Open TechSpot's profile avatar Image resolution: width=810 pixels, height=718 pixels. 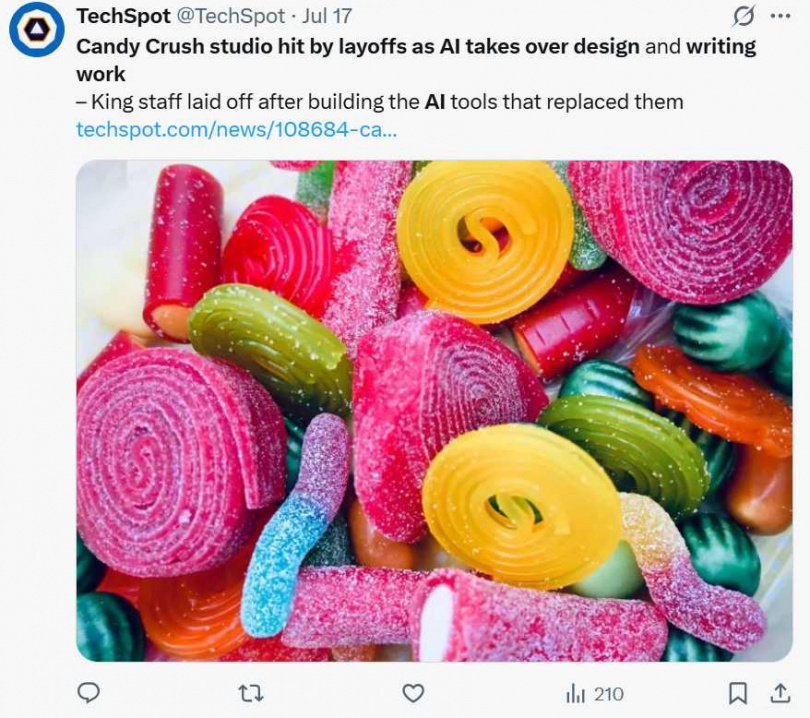(x=37, y=30)
